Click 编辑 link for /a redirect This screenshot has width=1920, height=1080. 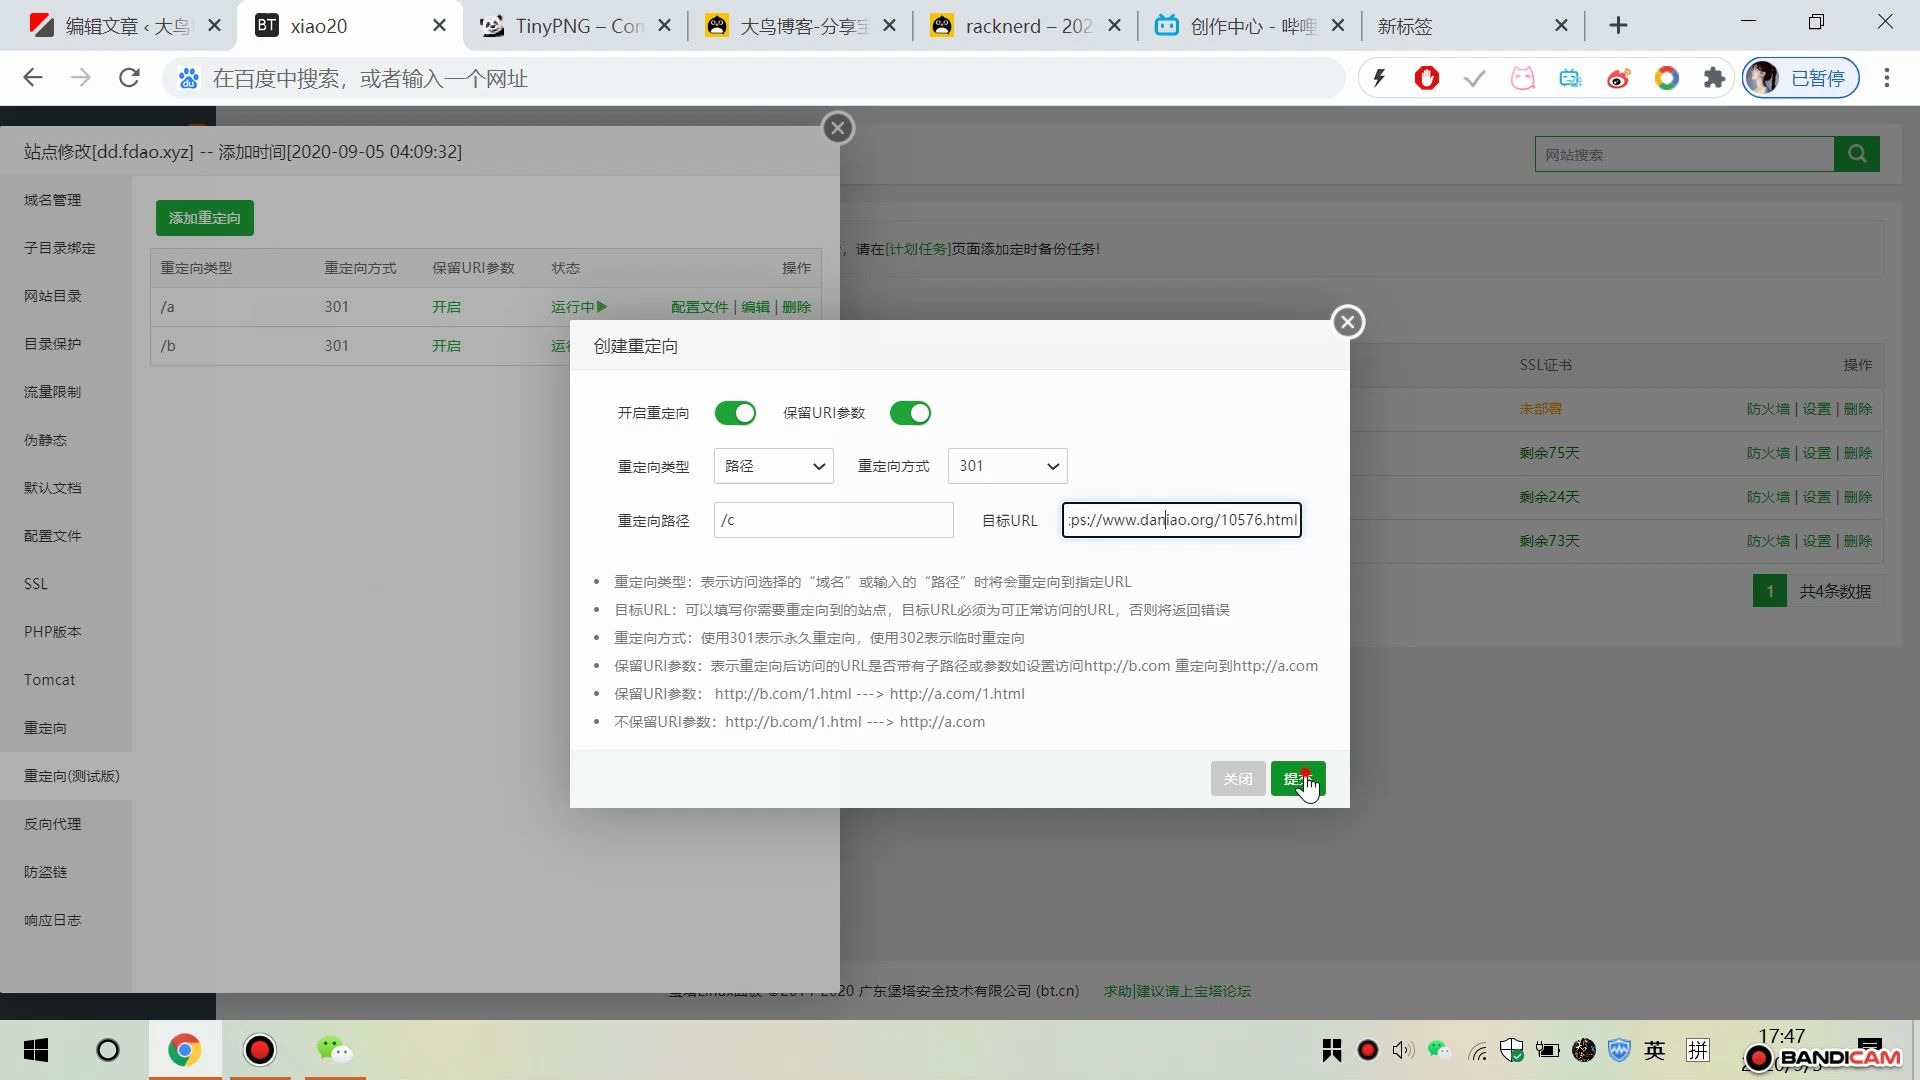756,307
